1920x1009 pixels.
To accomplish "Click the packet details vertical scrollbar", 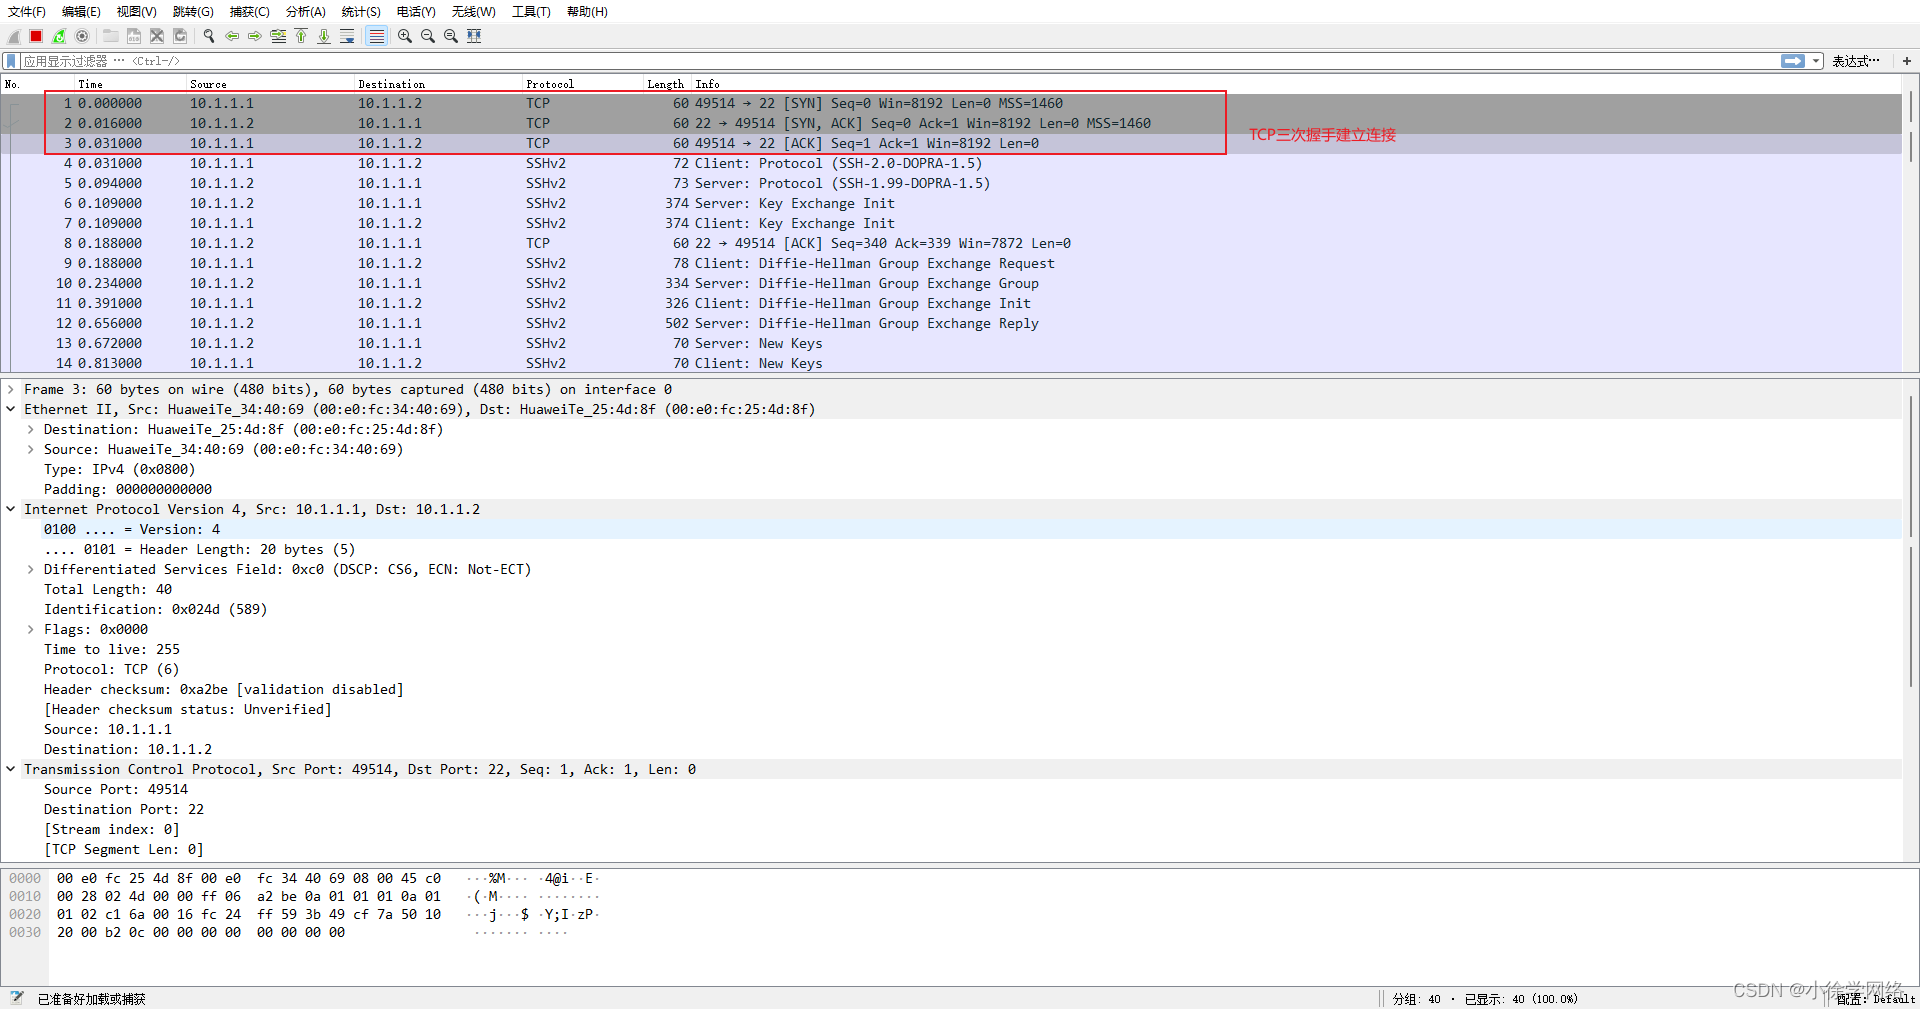I will 1910,620.
